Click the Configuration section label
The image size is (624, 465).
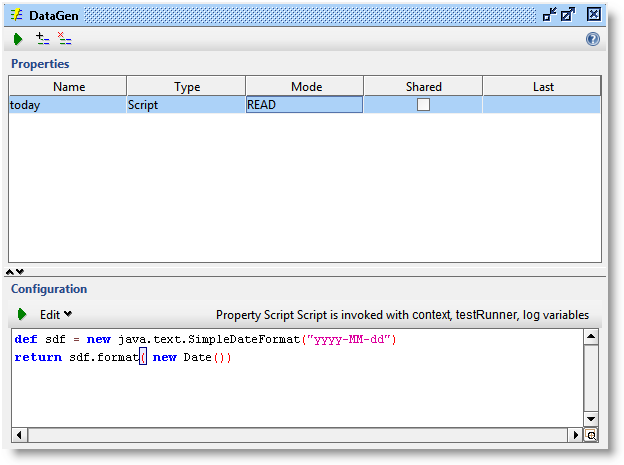49,289
